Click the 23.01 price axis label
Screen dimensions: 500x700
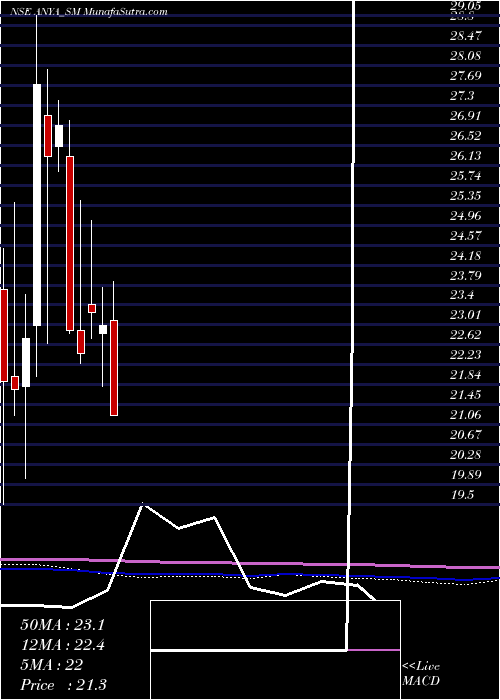(465, 315)
